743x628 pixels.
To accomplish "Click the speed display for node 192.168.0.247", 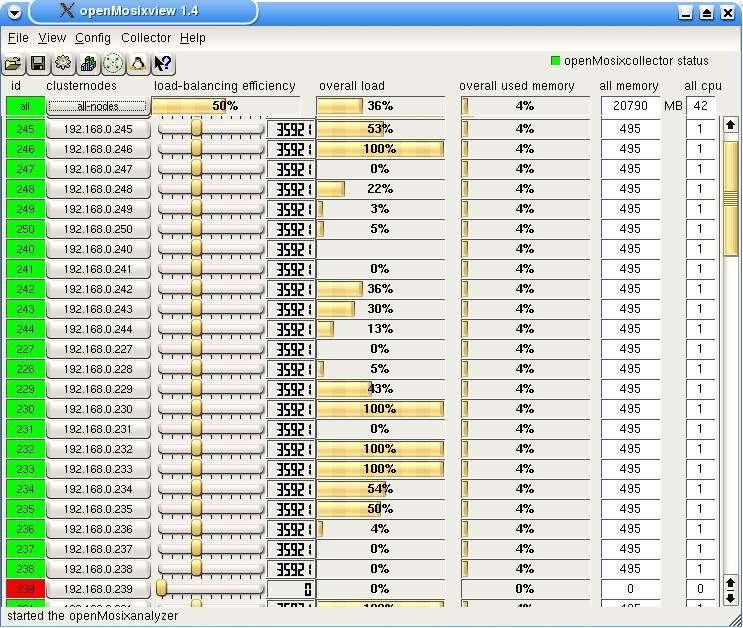I will coord(291,169).
